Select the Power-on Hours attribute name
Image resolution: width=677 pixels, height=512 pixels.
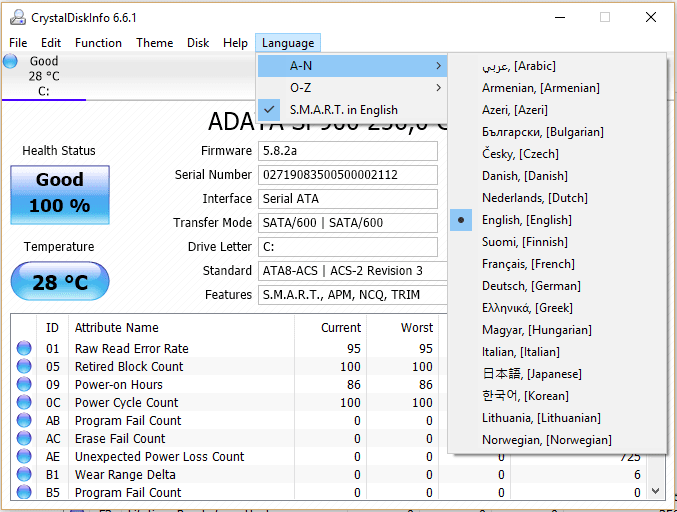pos(119,385)
